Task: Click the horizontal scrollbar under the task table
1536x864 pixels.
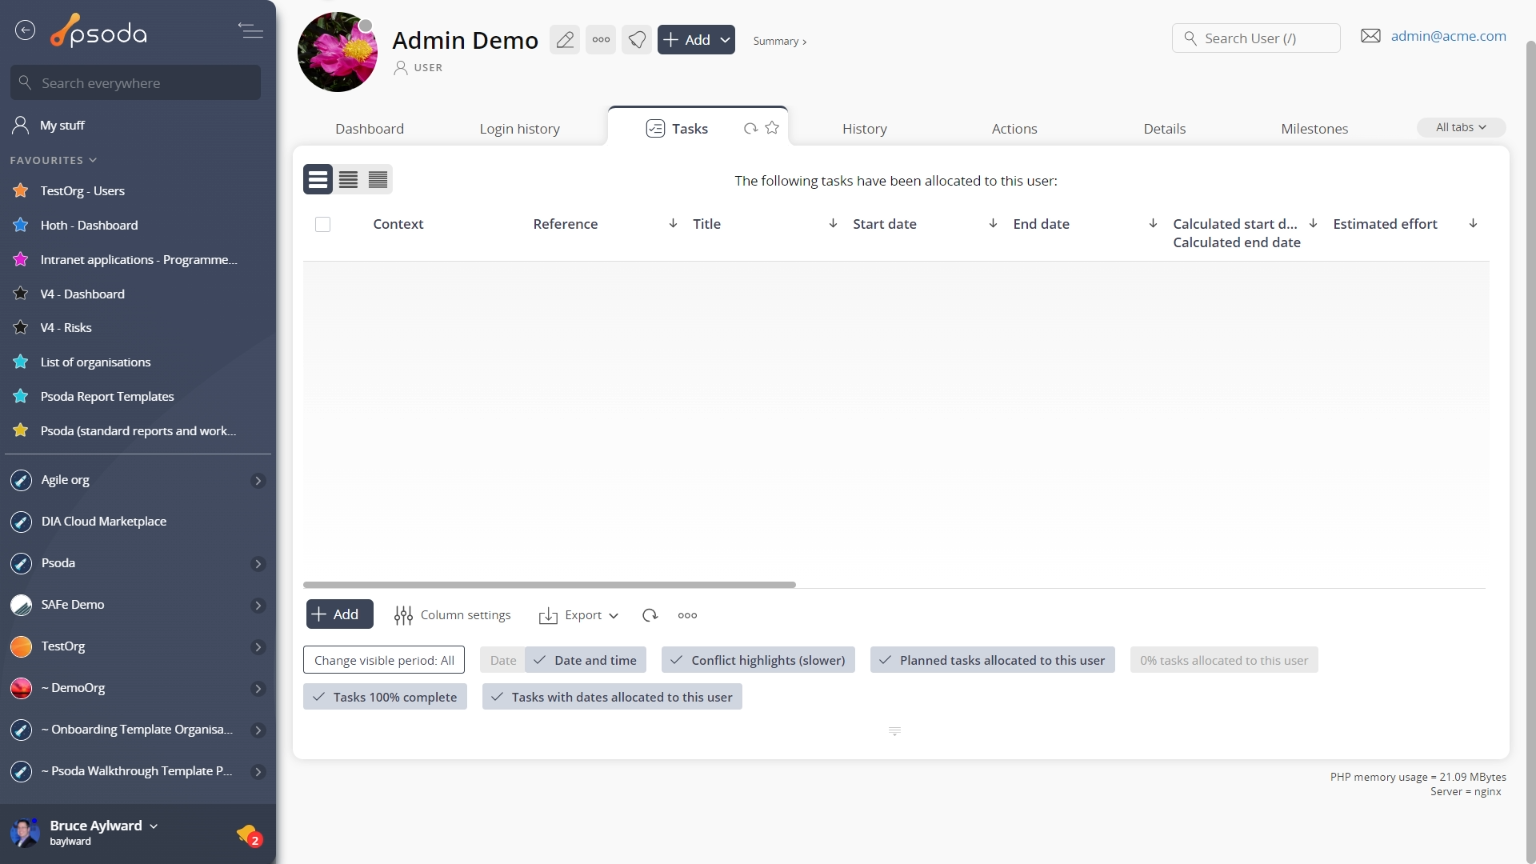Action: point(549,585)
